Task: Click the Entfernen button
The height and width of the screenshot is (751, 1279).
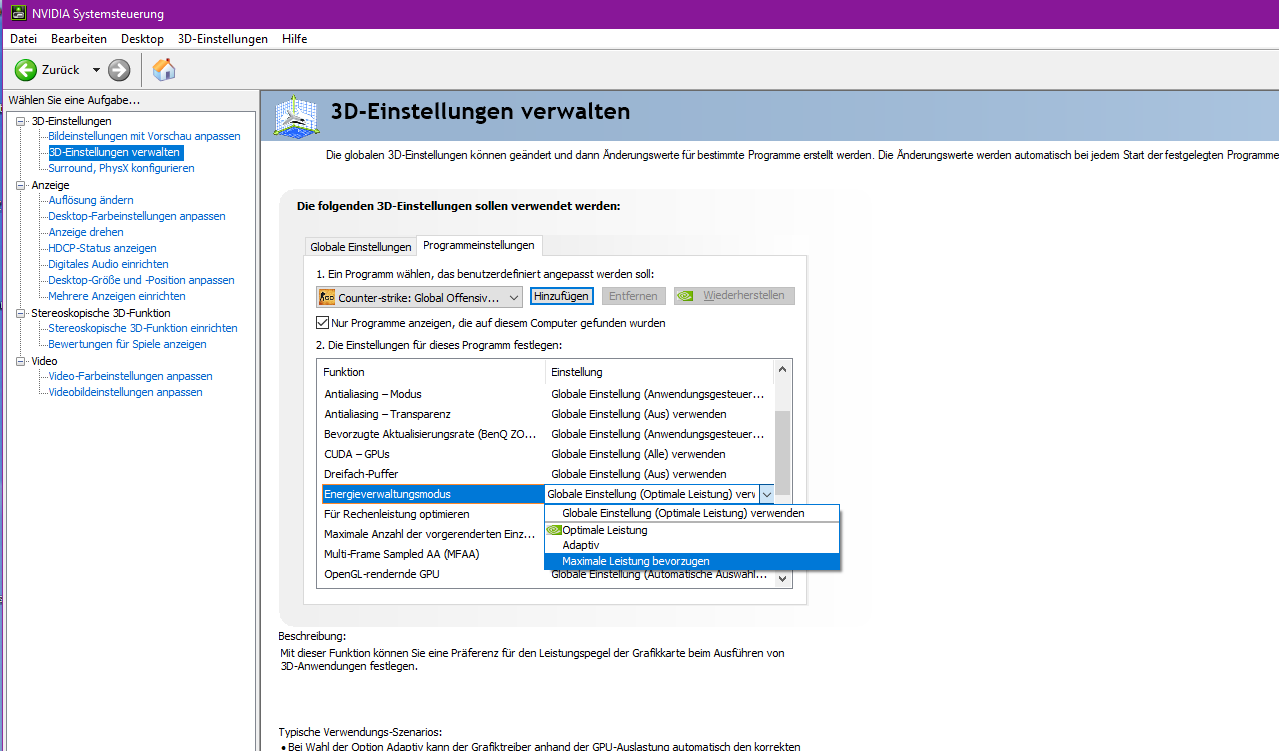Action: [634, 296]
